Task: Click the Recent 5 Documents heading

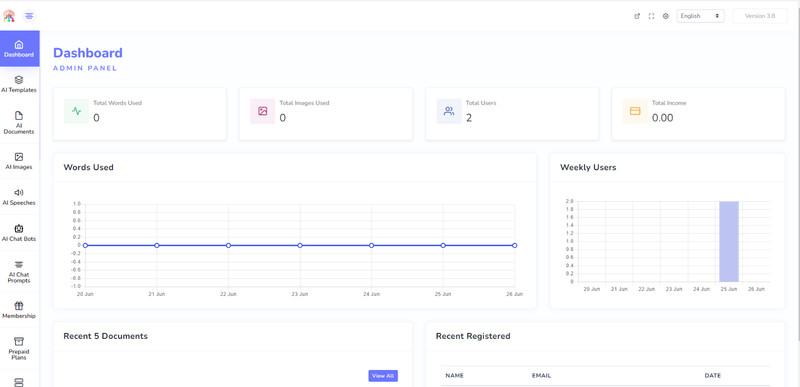Action: point(105,336)
